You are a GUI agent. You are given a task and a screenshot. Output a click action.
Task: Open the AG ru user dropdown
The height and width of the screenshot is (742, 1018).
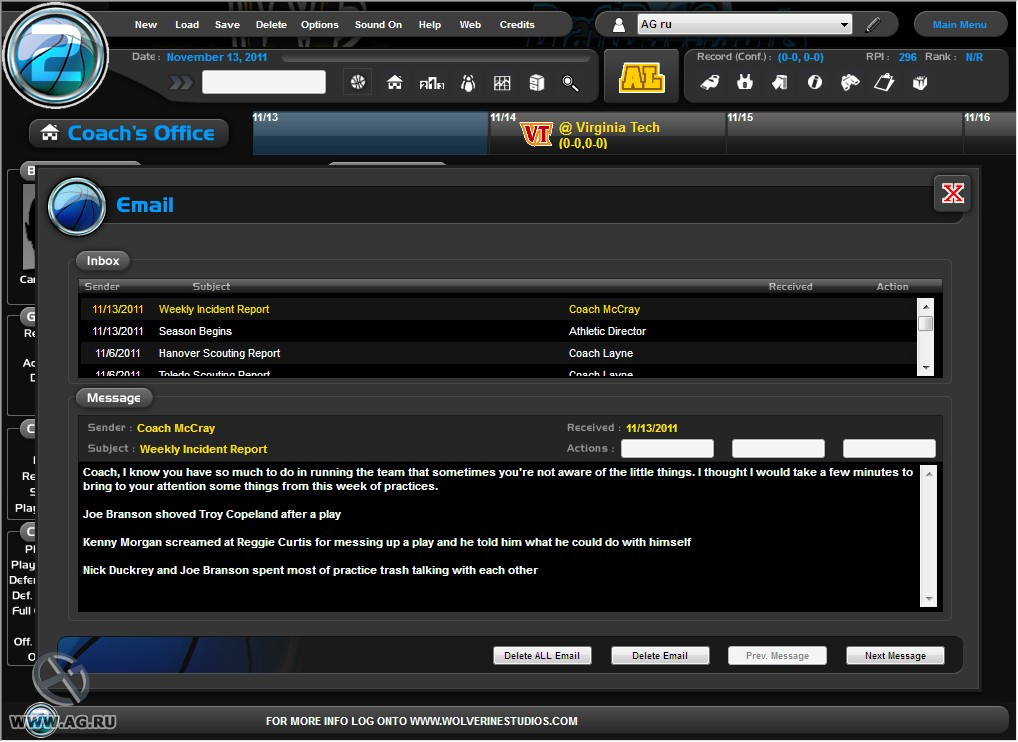tap(745, 24)
